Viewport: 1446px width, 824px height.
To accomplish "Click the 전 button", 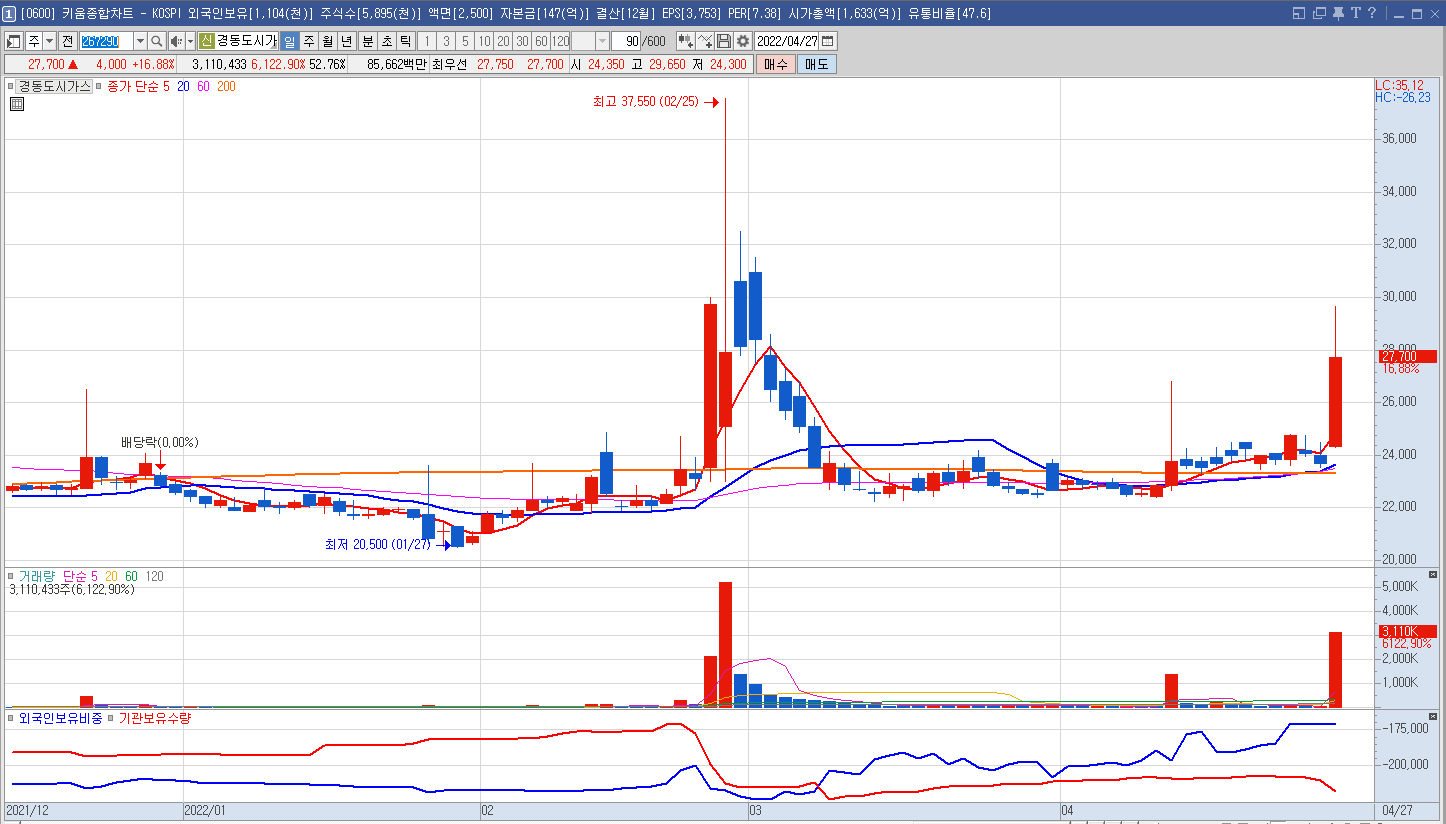I will 67,41.
